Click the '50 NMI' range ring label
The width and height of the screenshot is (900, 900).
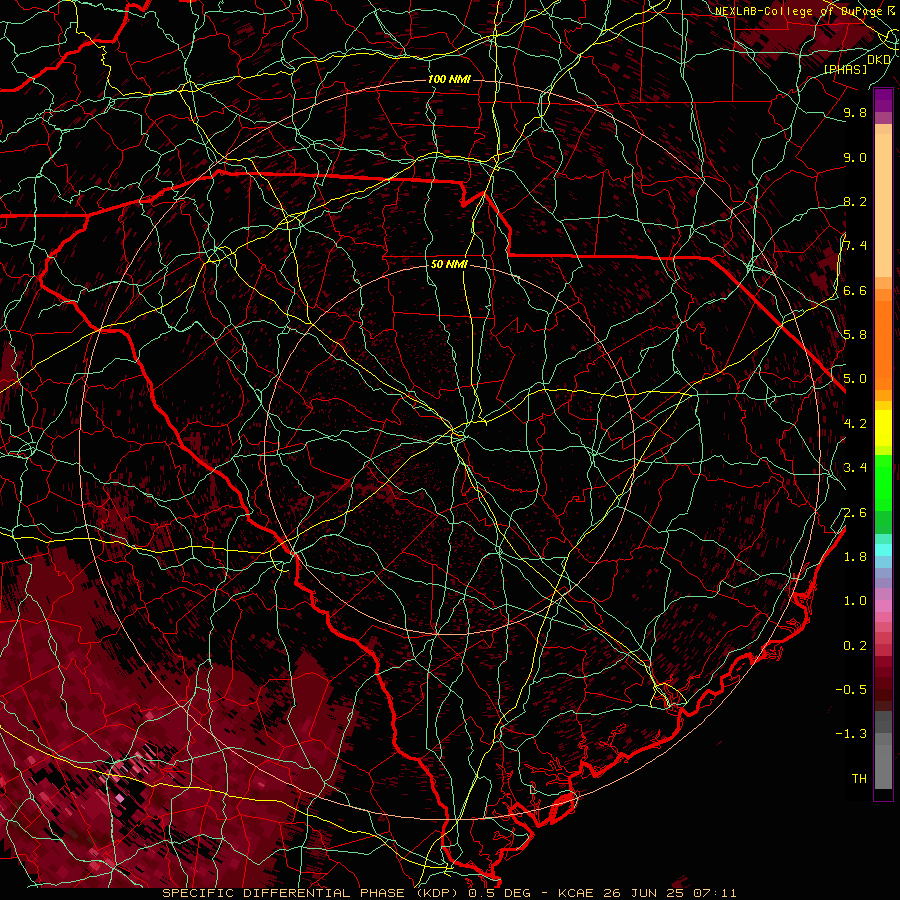click(x=449, y=265)
